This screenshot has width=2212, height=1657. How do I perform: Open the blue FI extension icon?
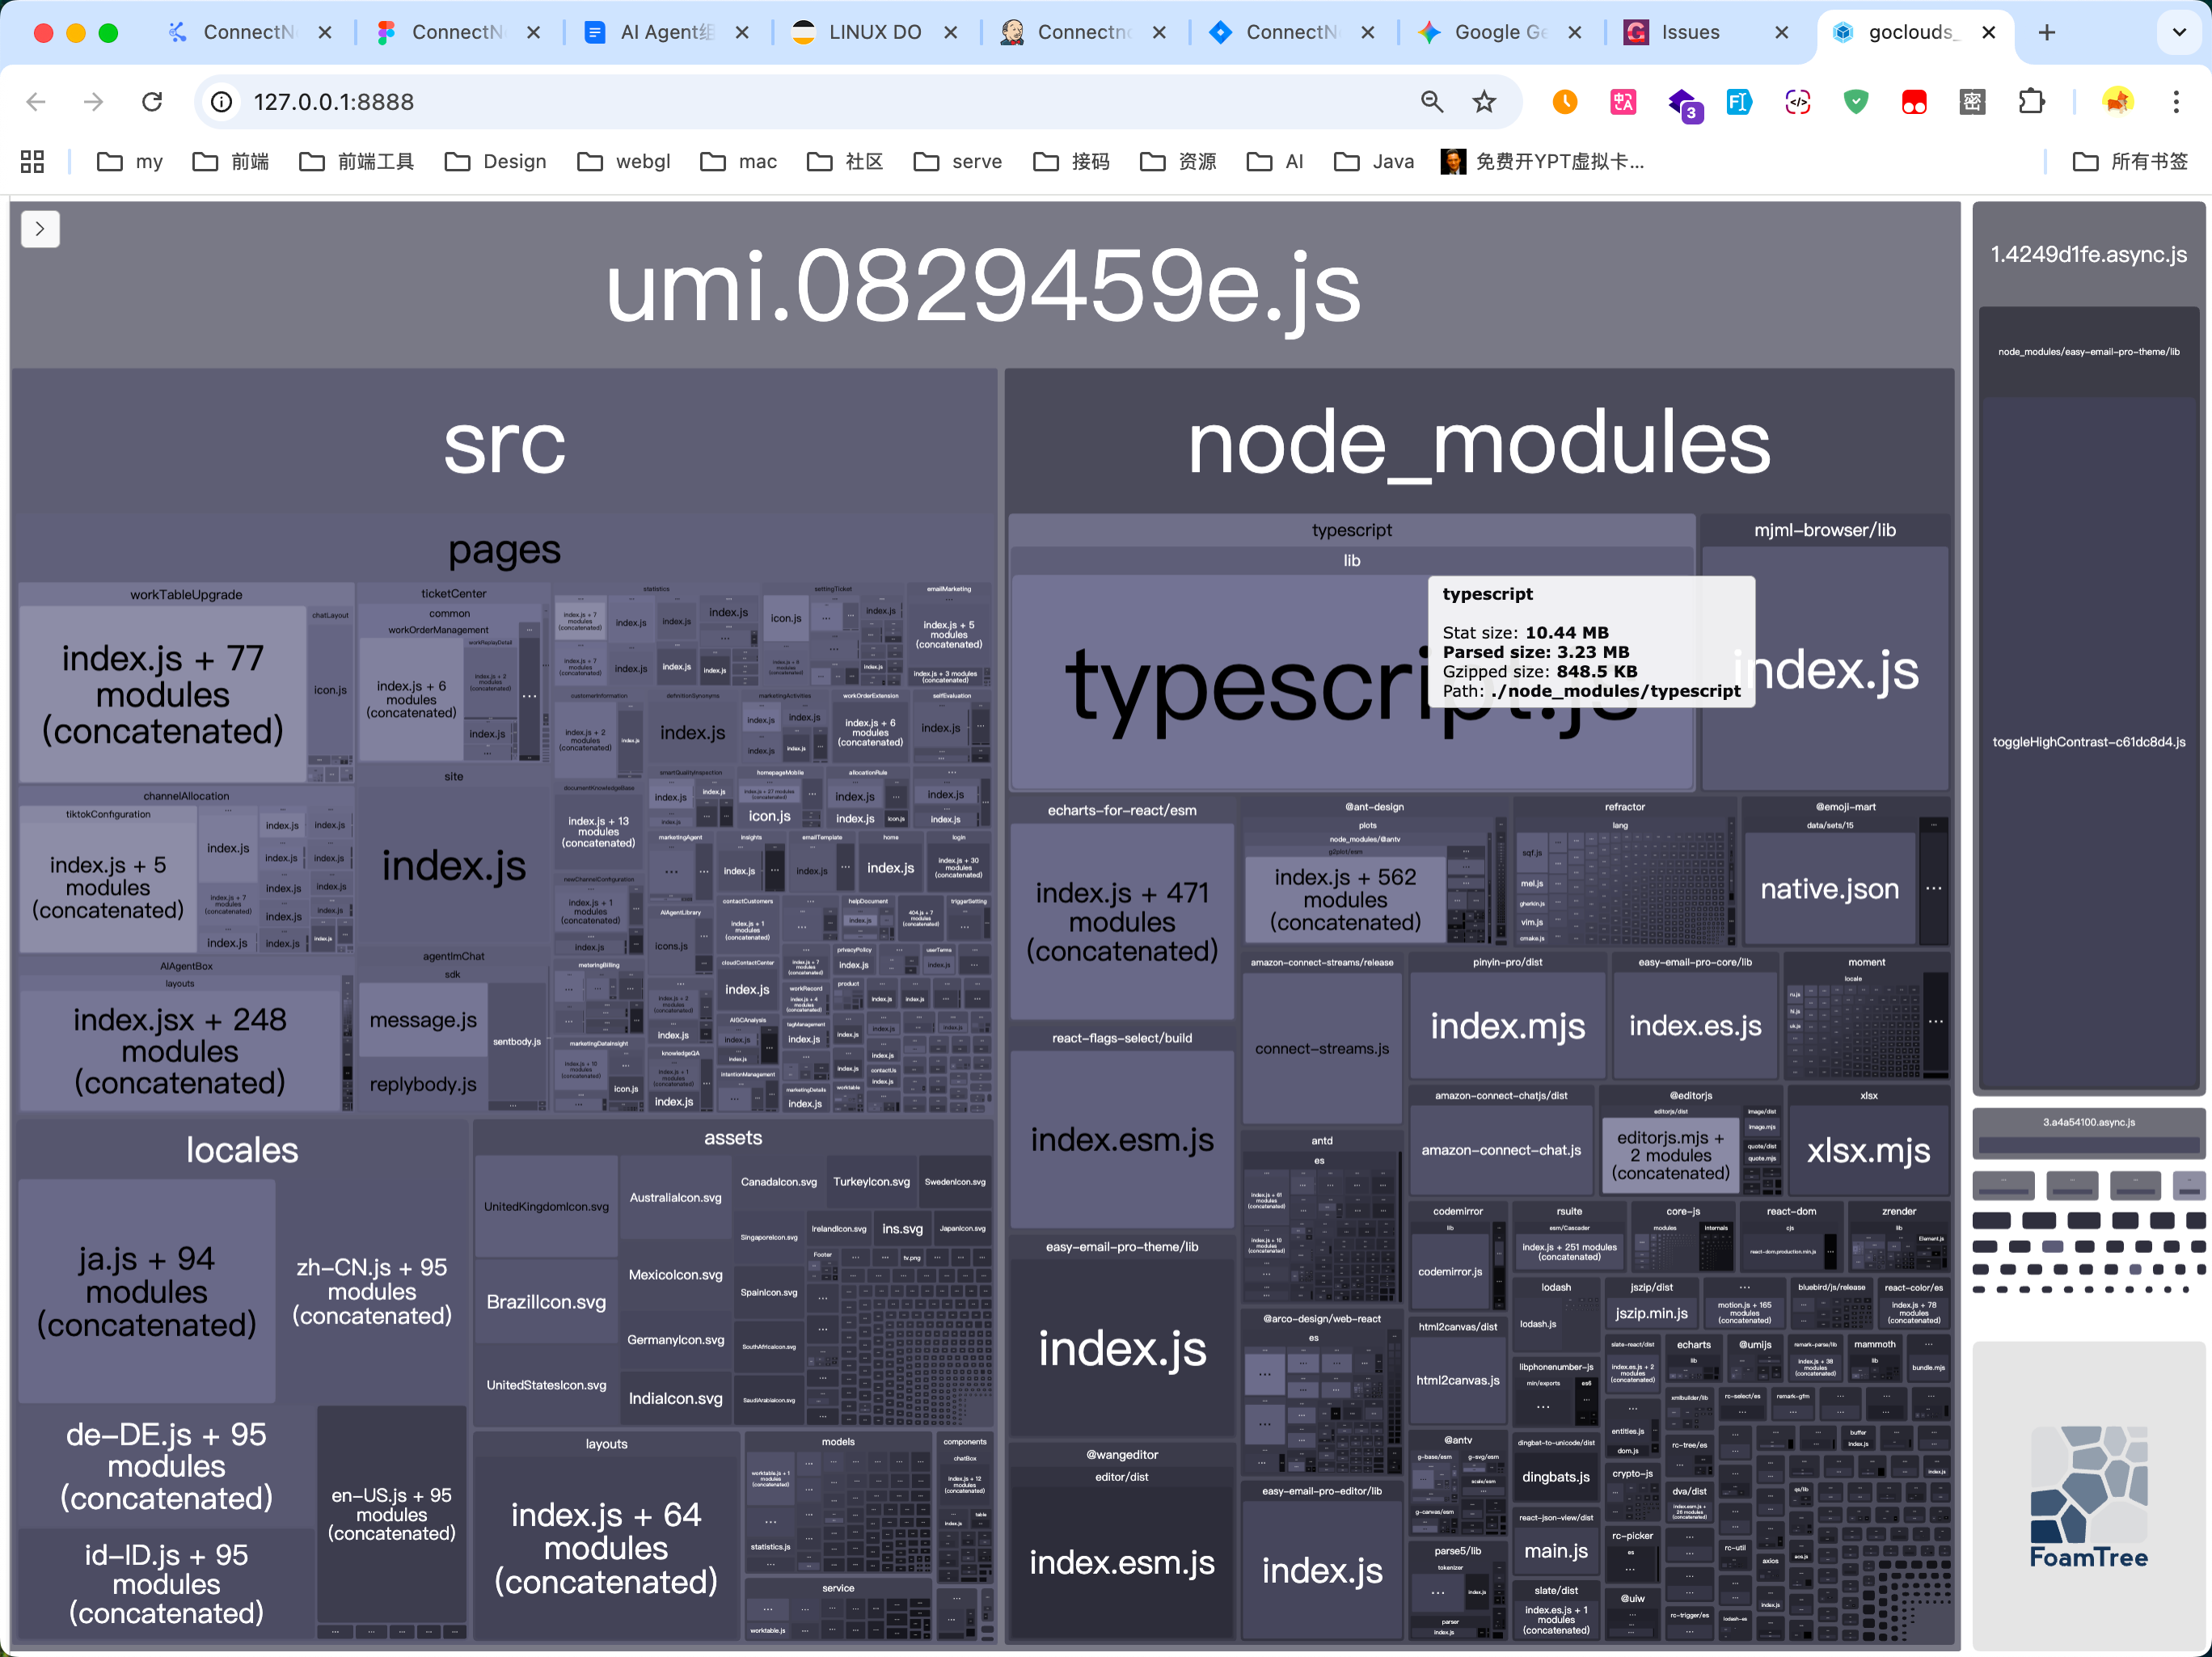pos(1740,102)
